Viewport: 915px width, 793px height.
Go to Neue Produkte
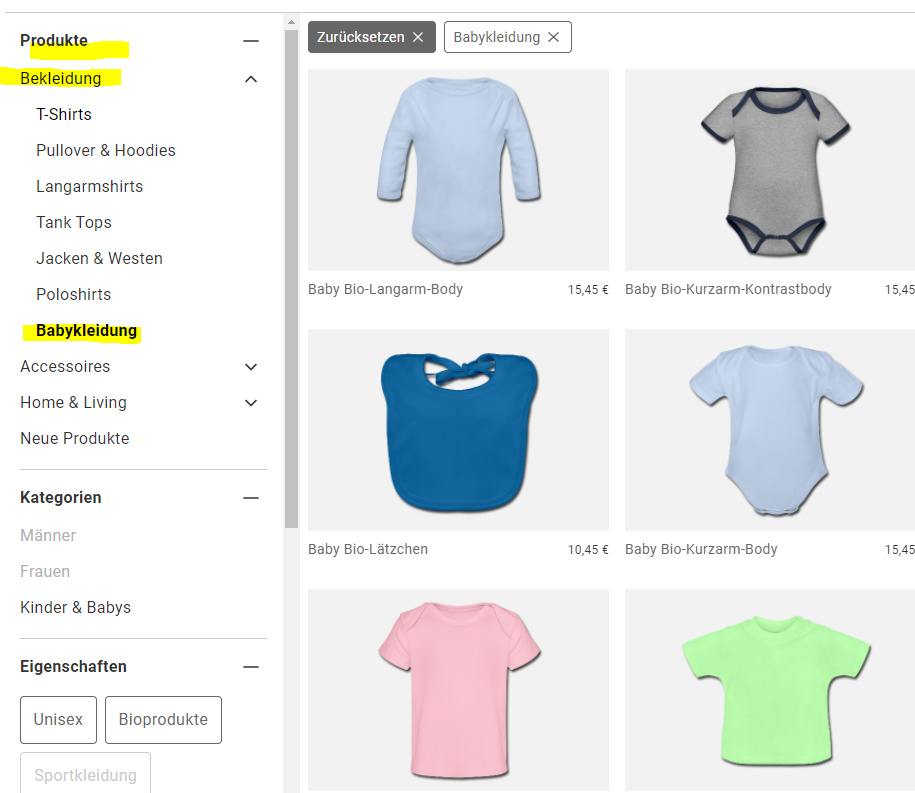tap(74, 439)
